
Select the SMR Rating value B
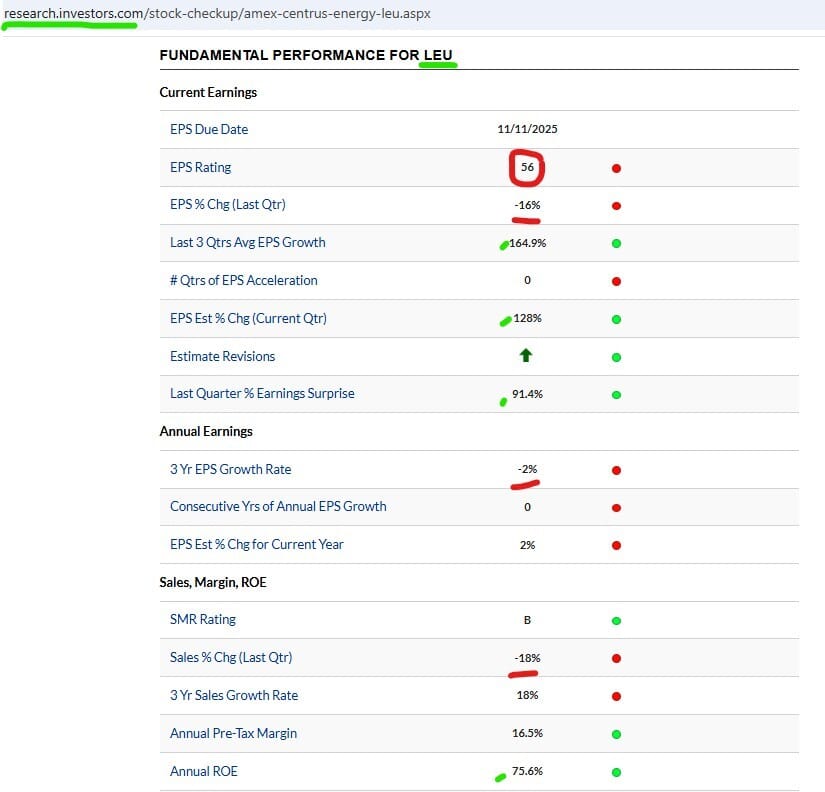click(x=527, y=620)
